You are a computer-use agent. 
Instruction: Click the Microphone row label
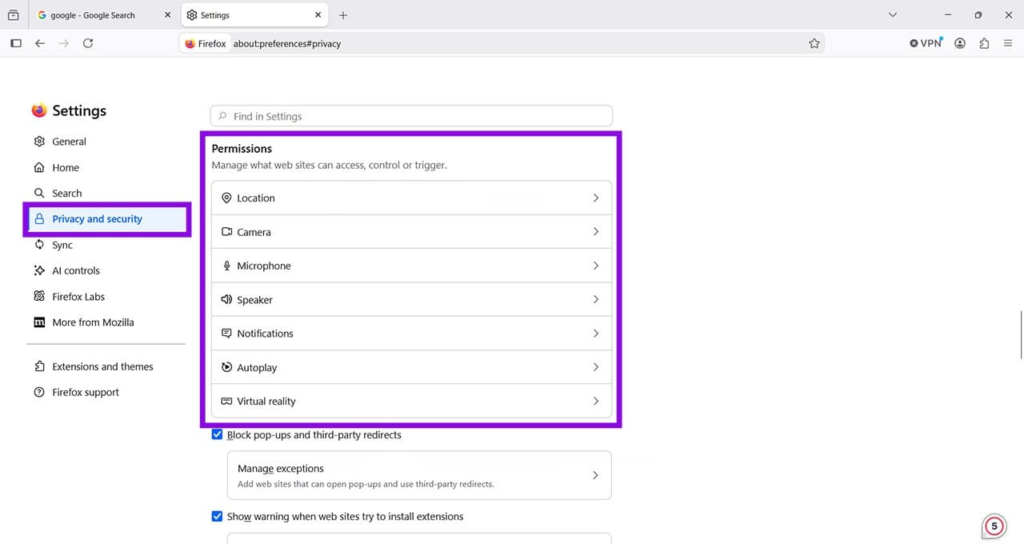[264, 266]
